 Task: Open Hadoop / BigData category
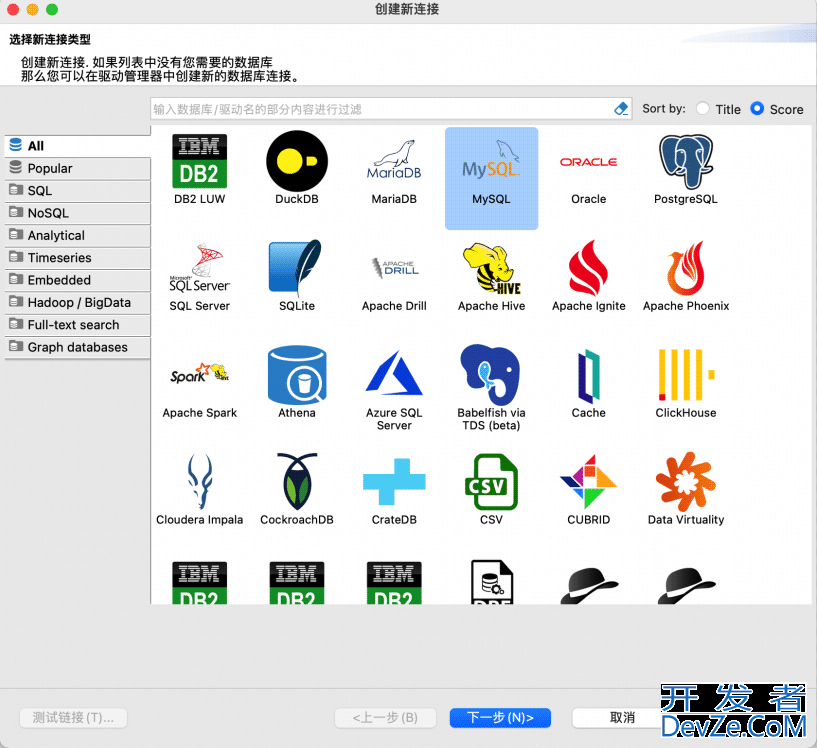(x=78, y=303)
